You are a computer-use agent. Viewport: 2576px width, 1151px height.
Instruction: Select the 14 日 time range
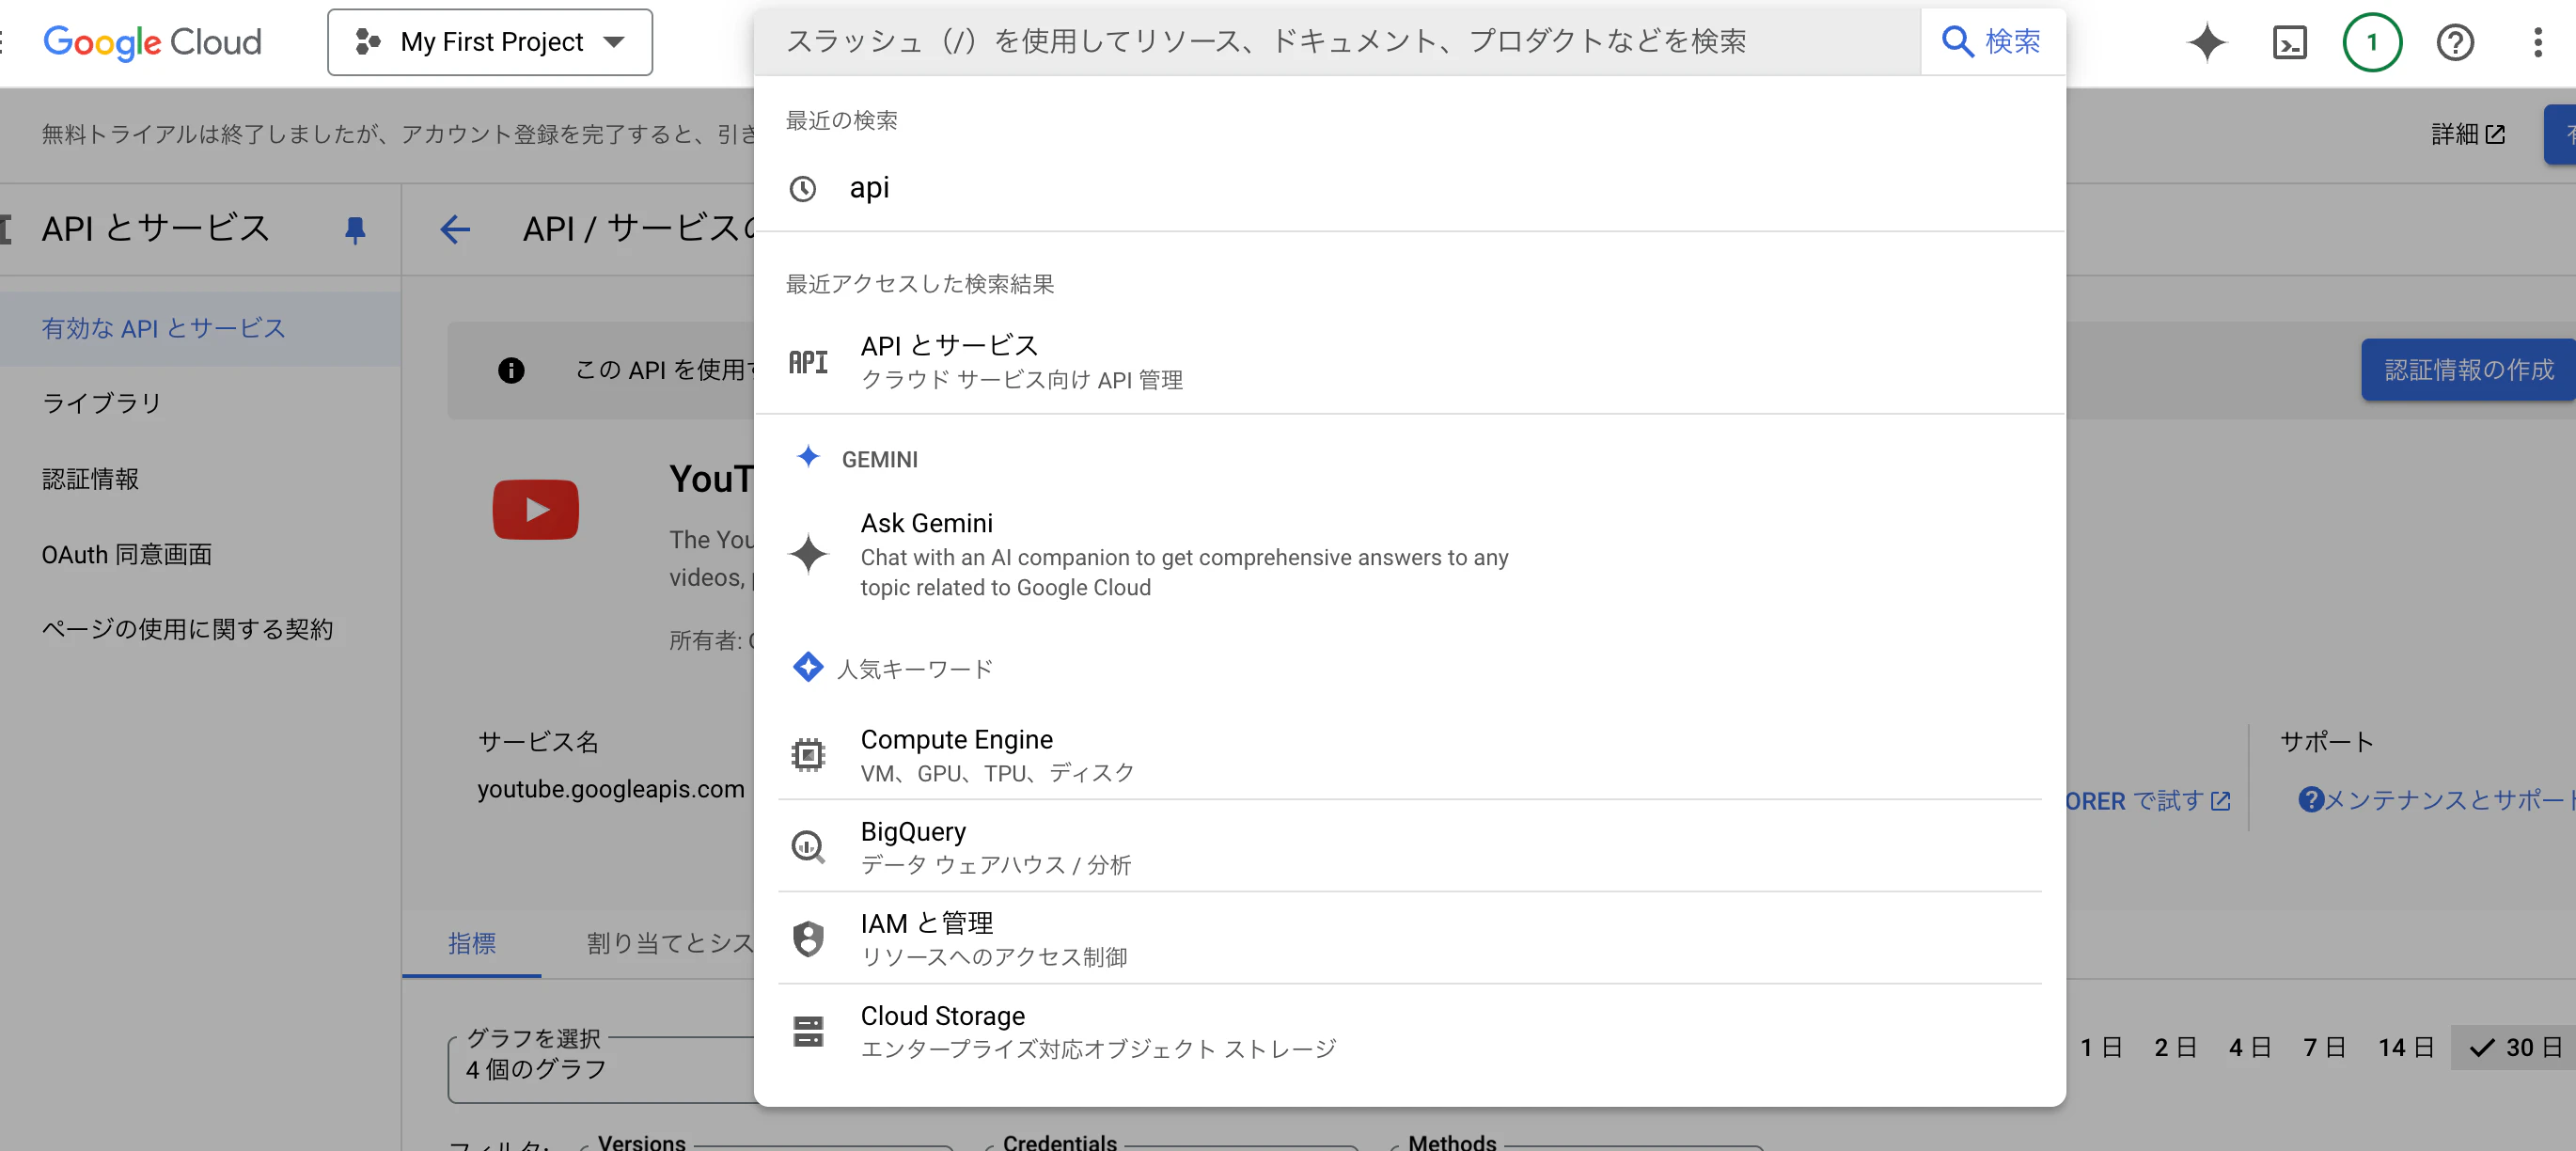[x=2405, y=1047]
